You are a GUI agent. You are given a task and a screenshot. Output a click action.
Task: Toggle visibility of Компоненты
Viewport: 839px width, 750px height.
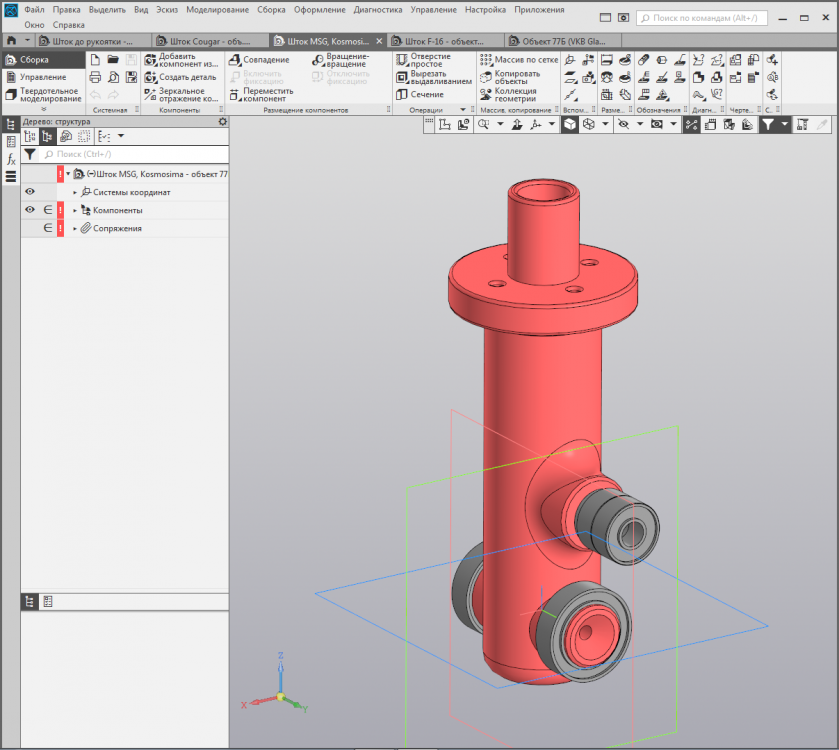click(x=30, y=210)
